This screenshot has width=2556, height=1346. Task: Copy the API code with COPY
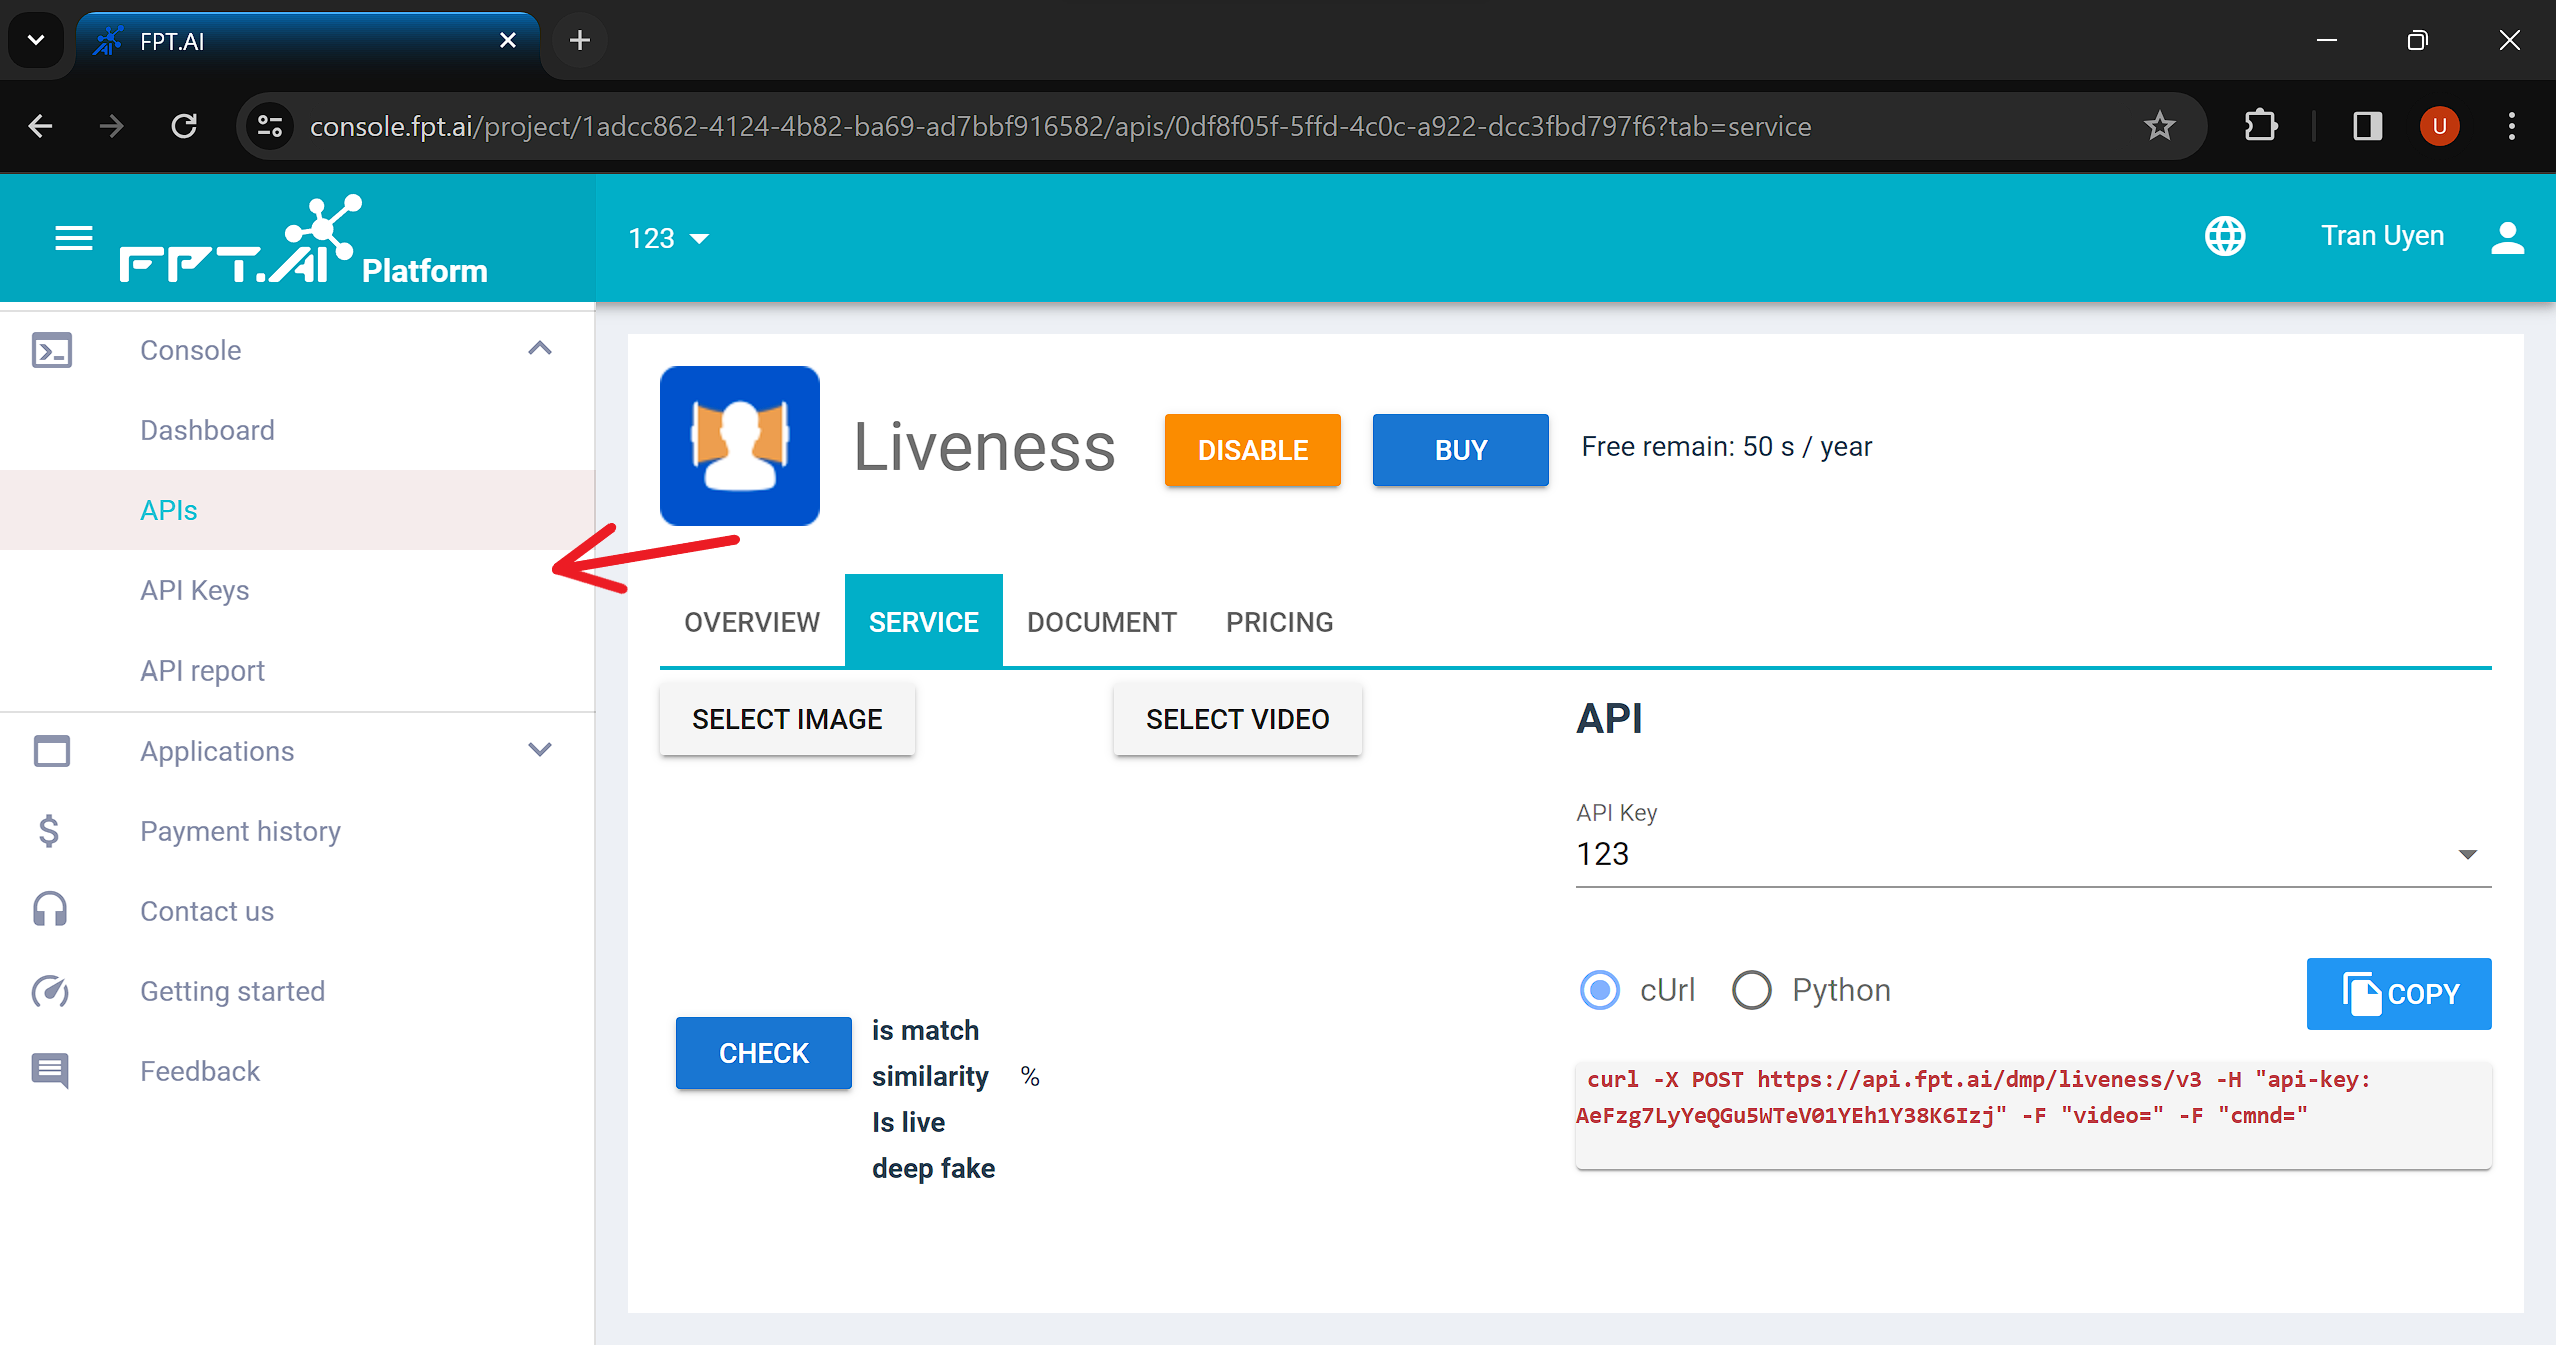[x=2399, y=994]
